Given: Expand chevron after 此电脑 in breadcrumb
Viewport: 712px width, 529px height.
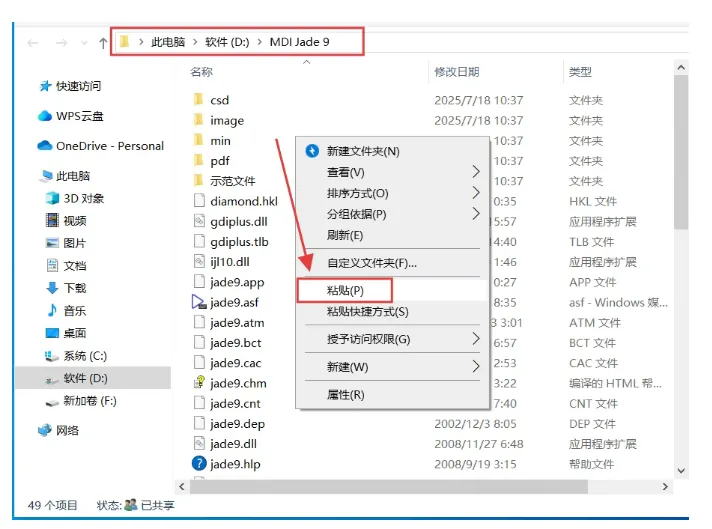Looking at the screenshot, I should pos(195,42).
